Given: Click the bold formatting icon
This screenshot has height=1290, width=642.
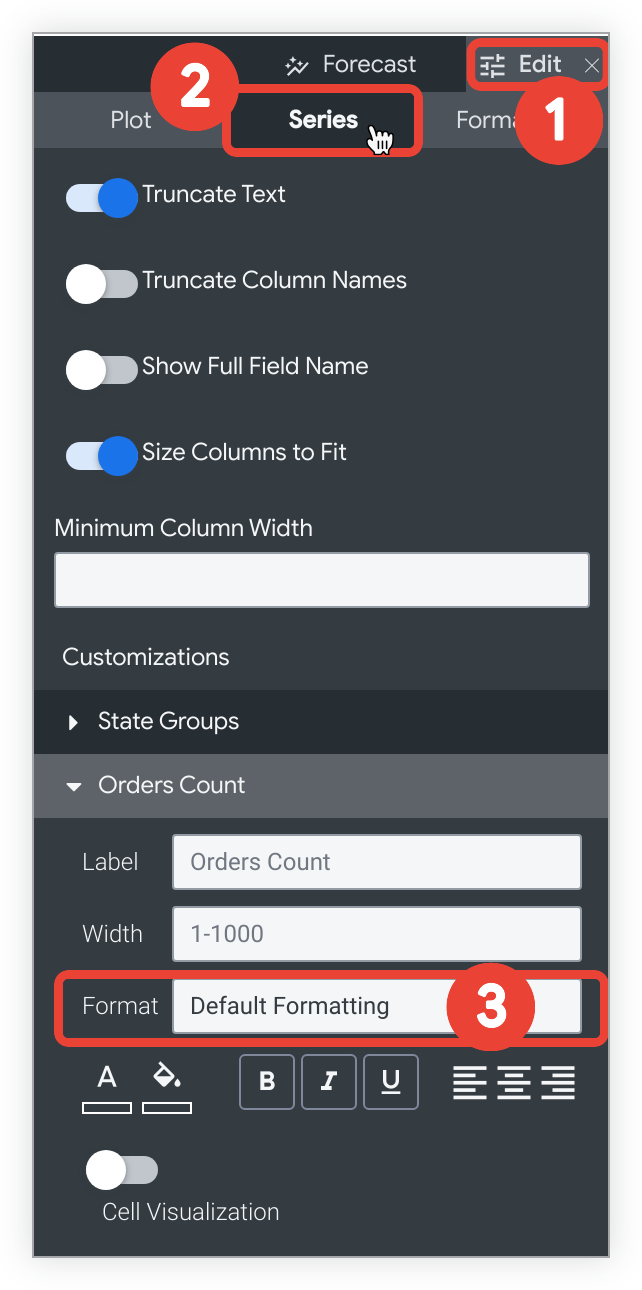Looking at the screenshot, I should point(267,1082).
